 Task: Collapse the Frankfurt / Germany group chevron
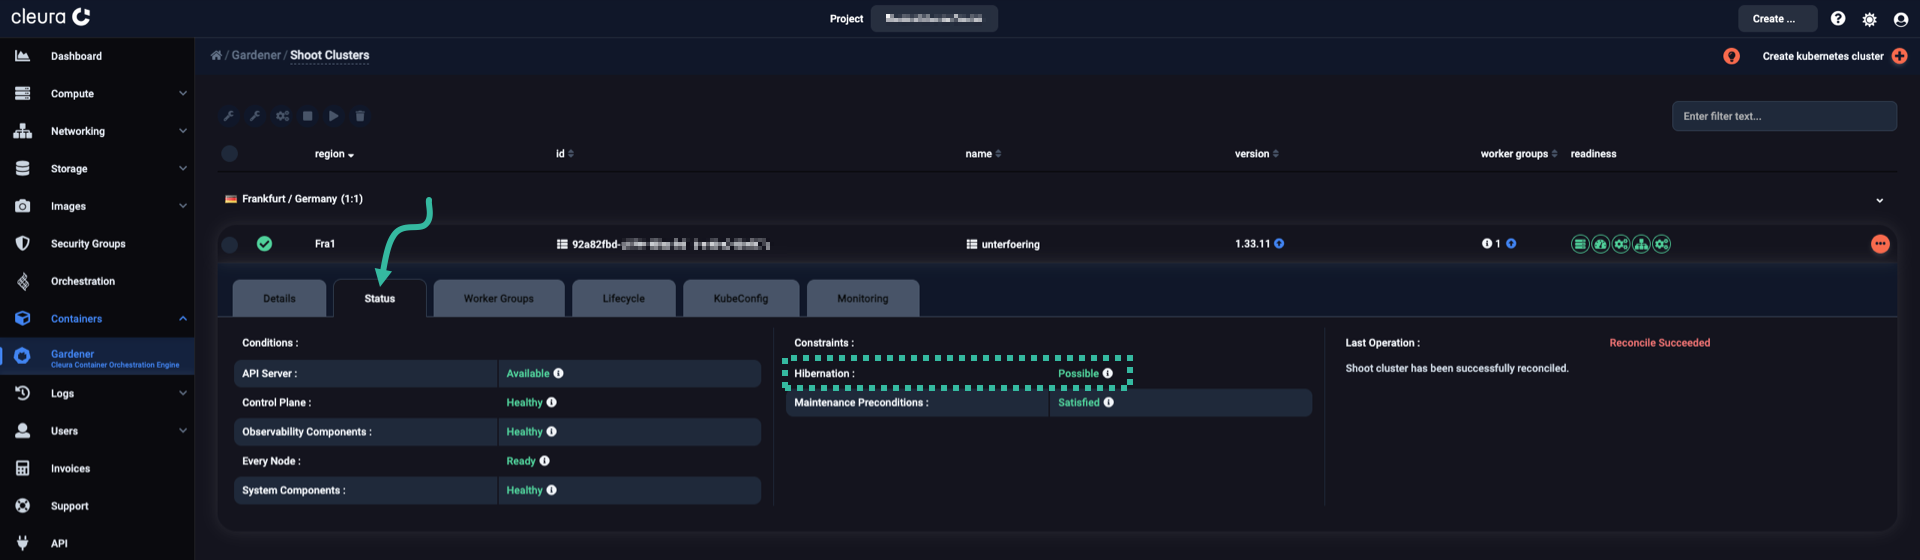tap(1879, 200)
